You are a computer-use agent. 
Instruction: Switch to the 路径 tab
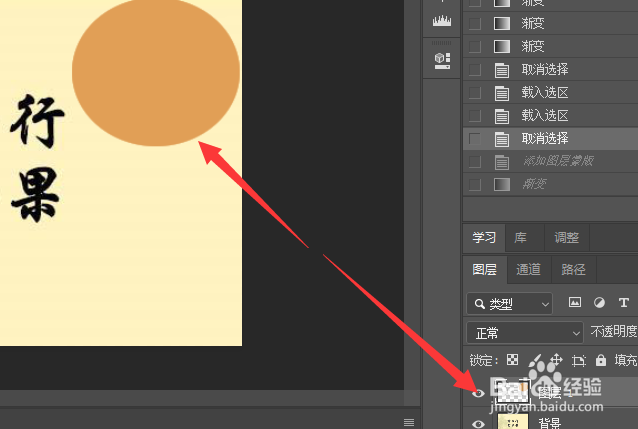[x=573, y=269]
